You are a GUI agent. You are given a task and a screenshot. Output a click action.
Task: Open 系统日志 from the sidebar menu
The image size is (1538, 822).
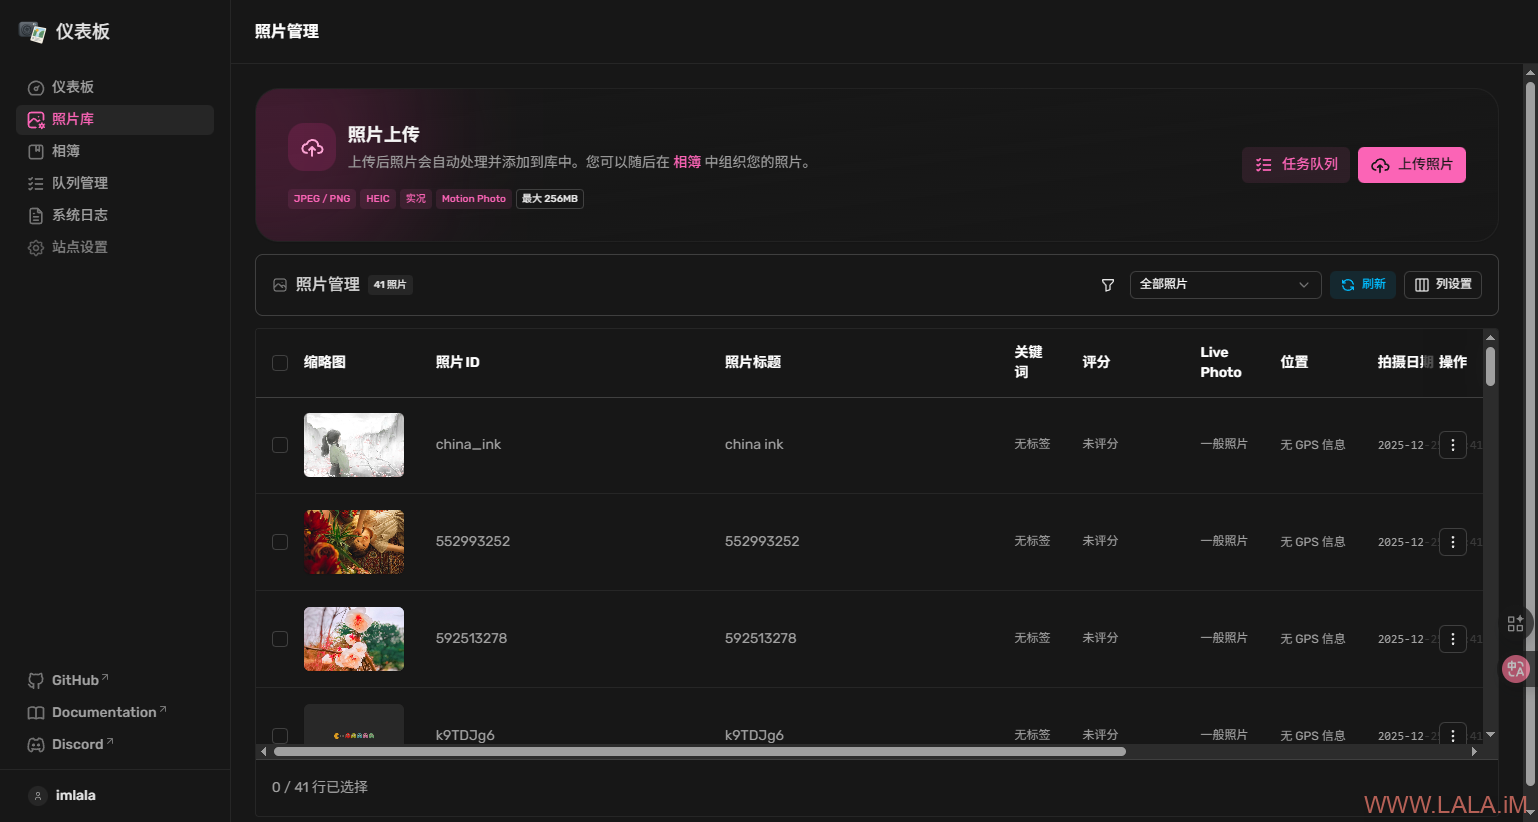coord(79,215)
